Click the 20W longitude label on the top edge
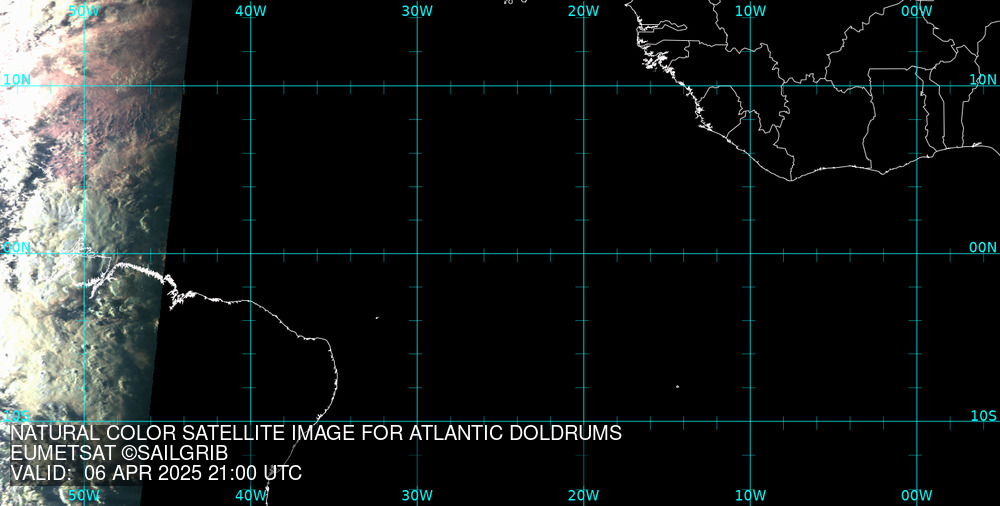This screenshot has width=1000, height=506. click(x=584, y=11)
